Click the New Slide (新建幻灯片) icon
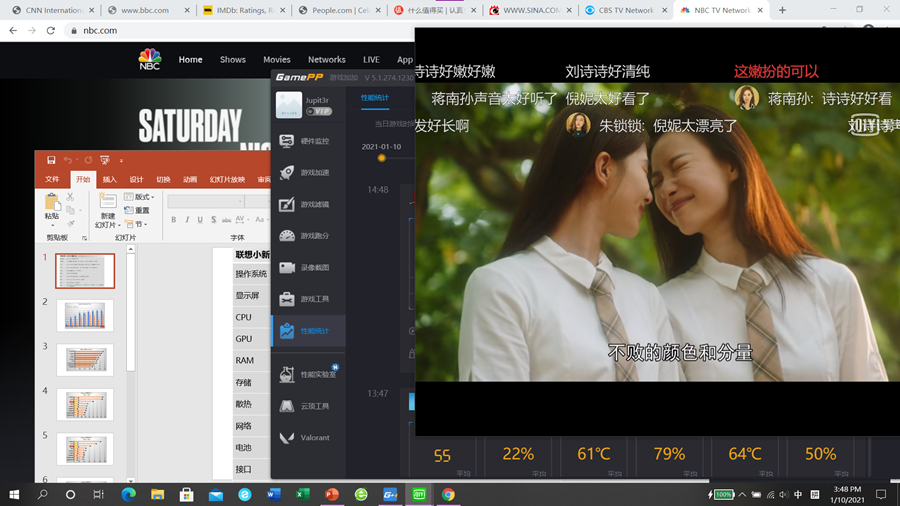Viewport: 900px width, 506px height. [107, 201]
